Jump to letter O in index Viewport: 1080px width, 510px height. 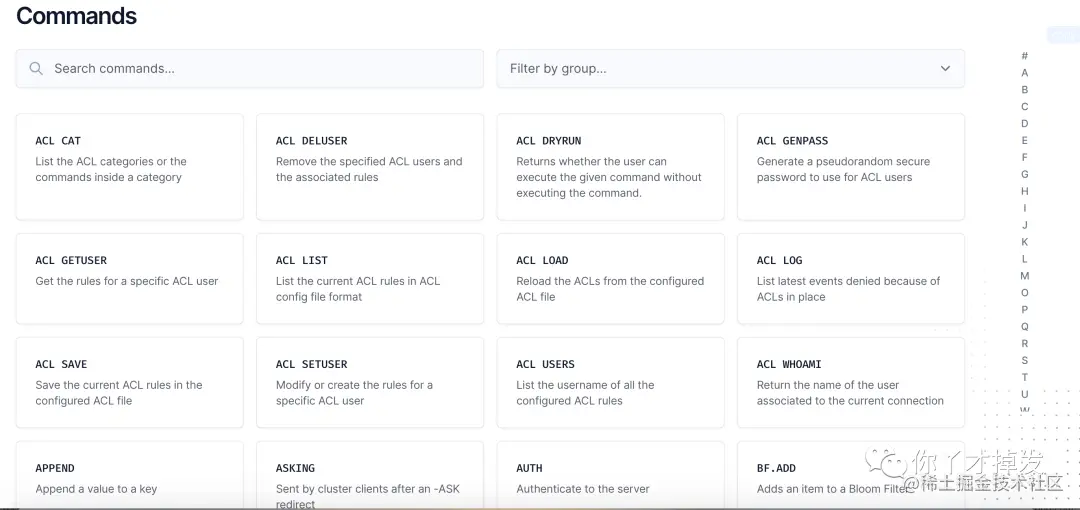[x=1025, y=293]
